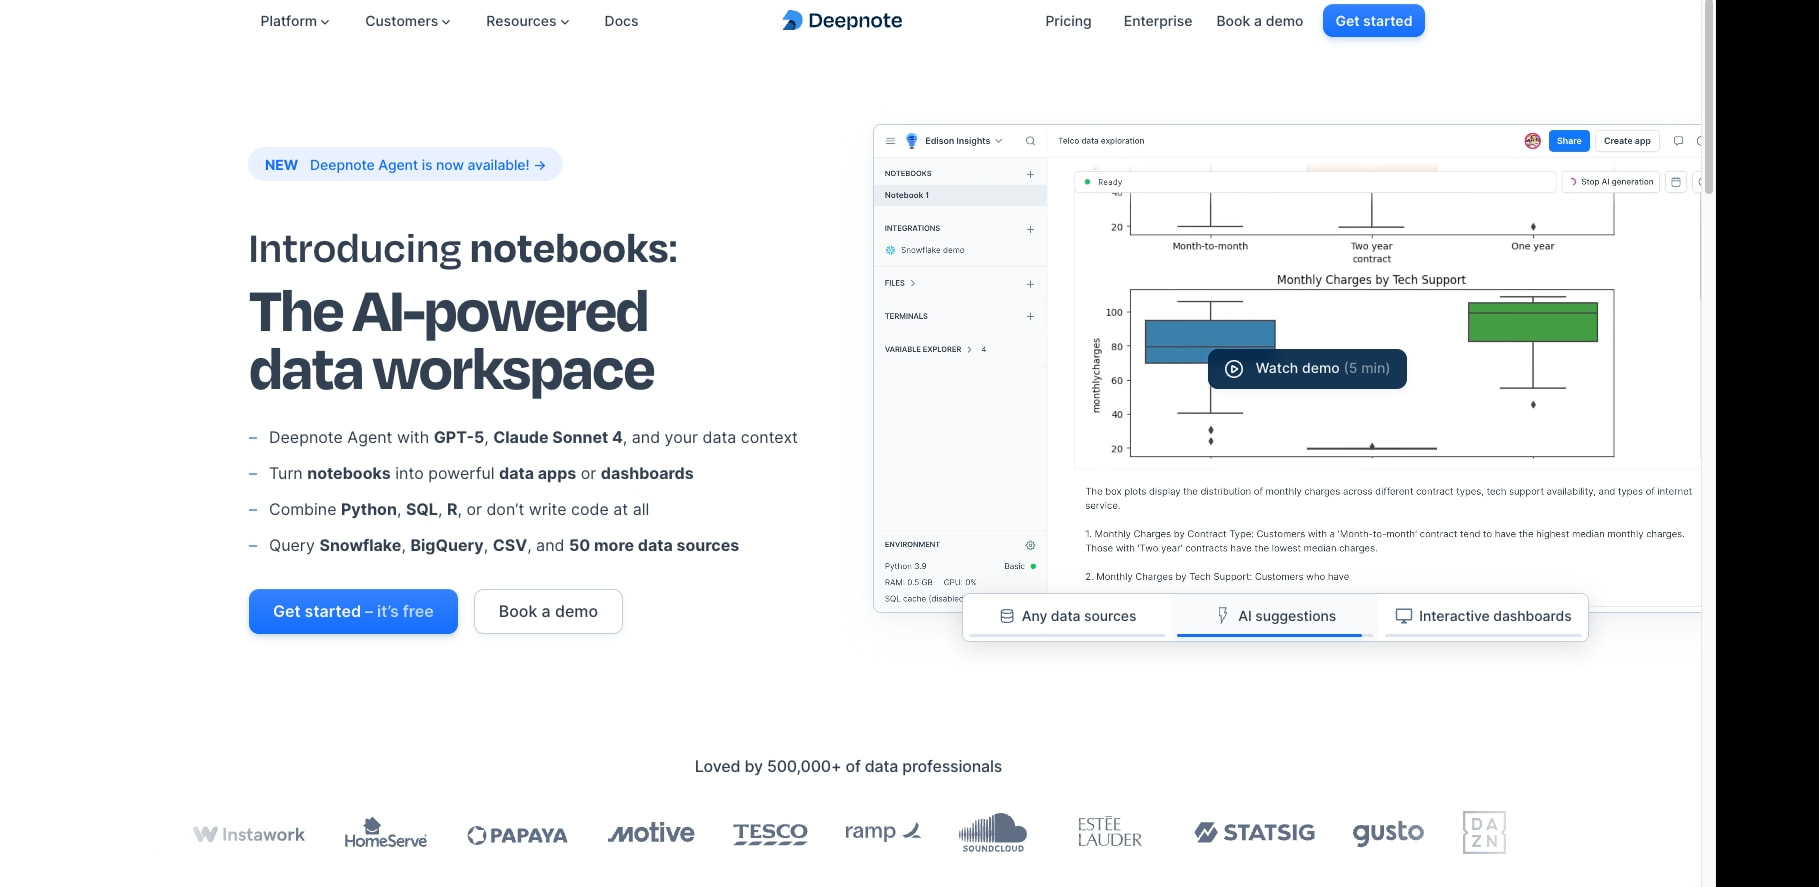The height and width of the screenshot is (887, 1819).
Task: Switch to the Any data sources tab
Action: click(1068, 617)
